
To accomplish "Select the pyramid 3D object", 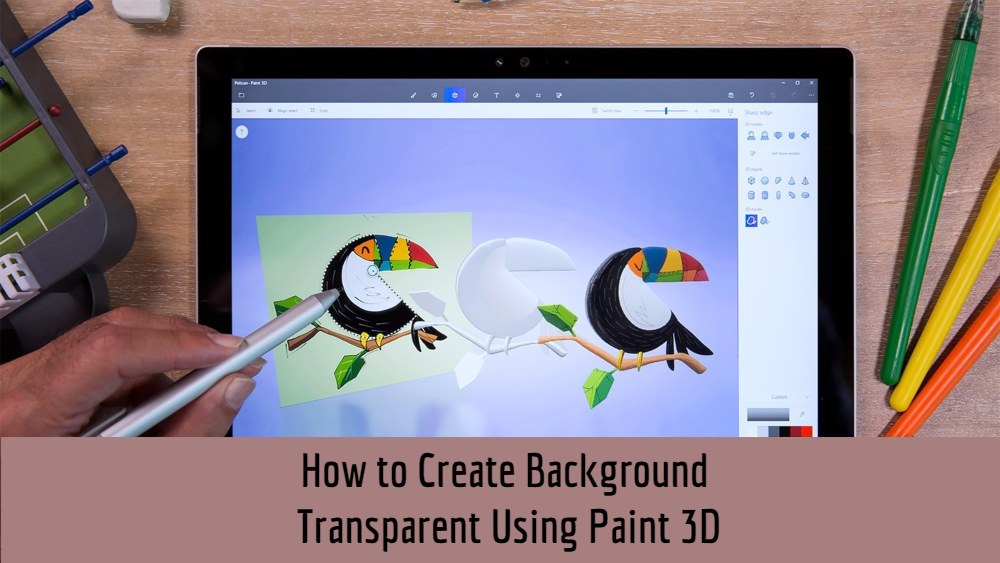I will coord(805,181).
